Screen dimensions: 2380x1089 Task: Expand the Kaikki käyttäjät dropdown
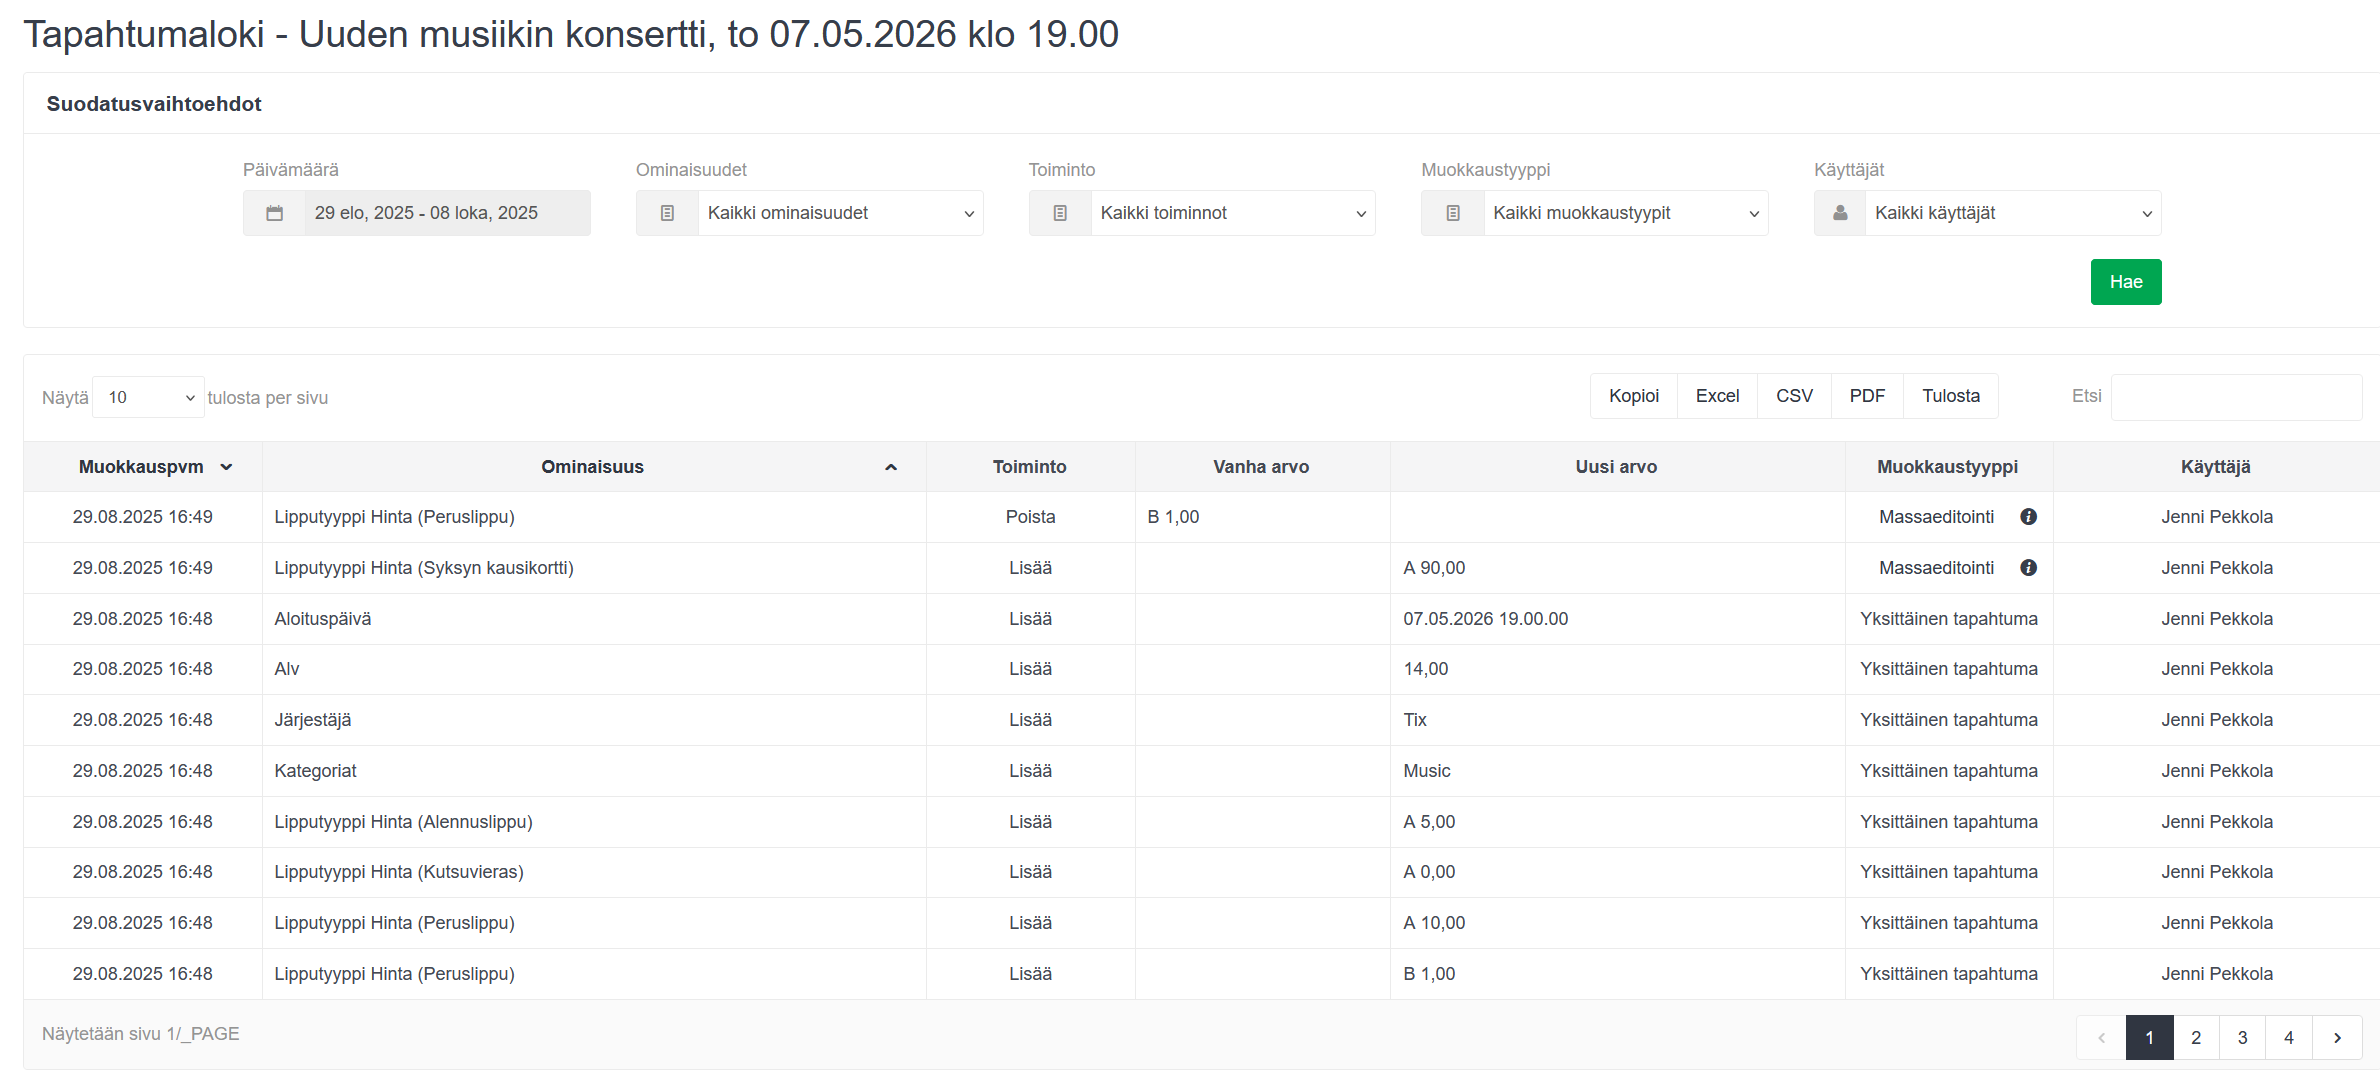pyautogui.click(x=2012, y=213)
